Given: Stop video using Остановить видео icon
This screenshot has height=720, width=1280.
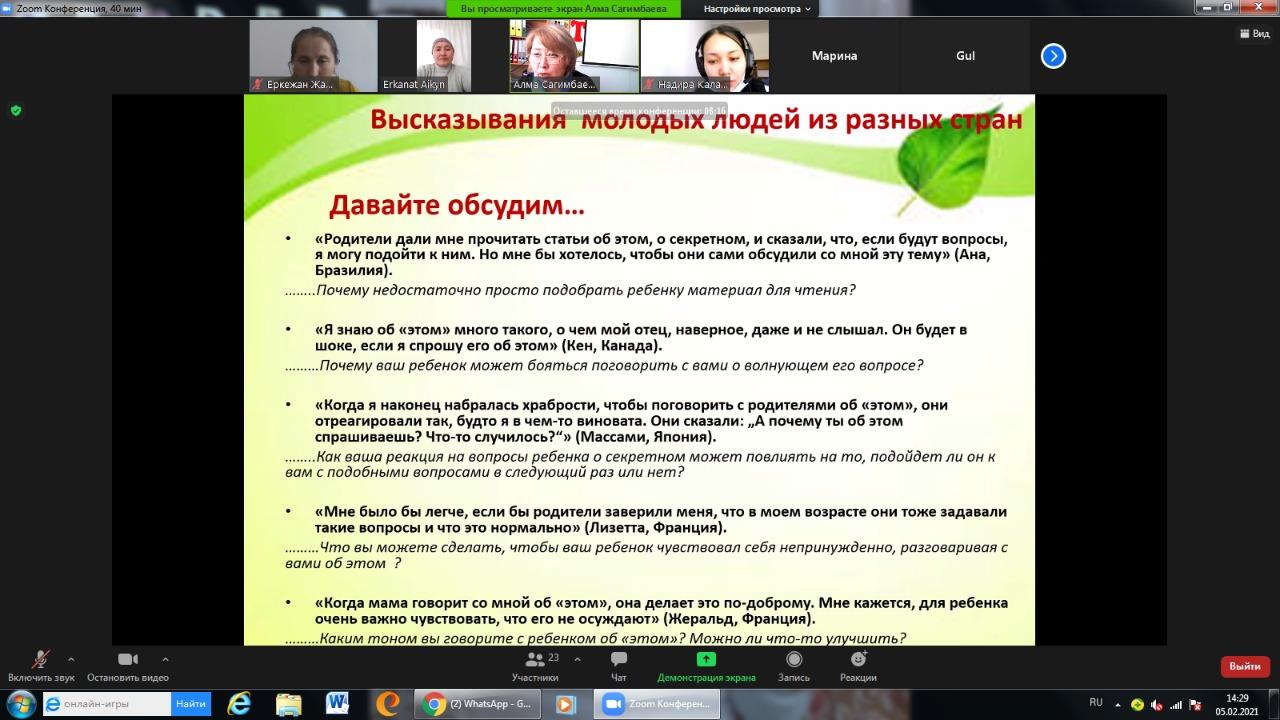Looking at the screenshot, I should pyautogui.click(x=128, y=660).
